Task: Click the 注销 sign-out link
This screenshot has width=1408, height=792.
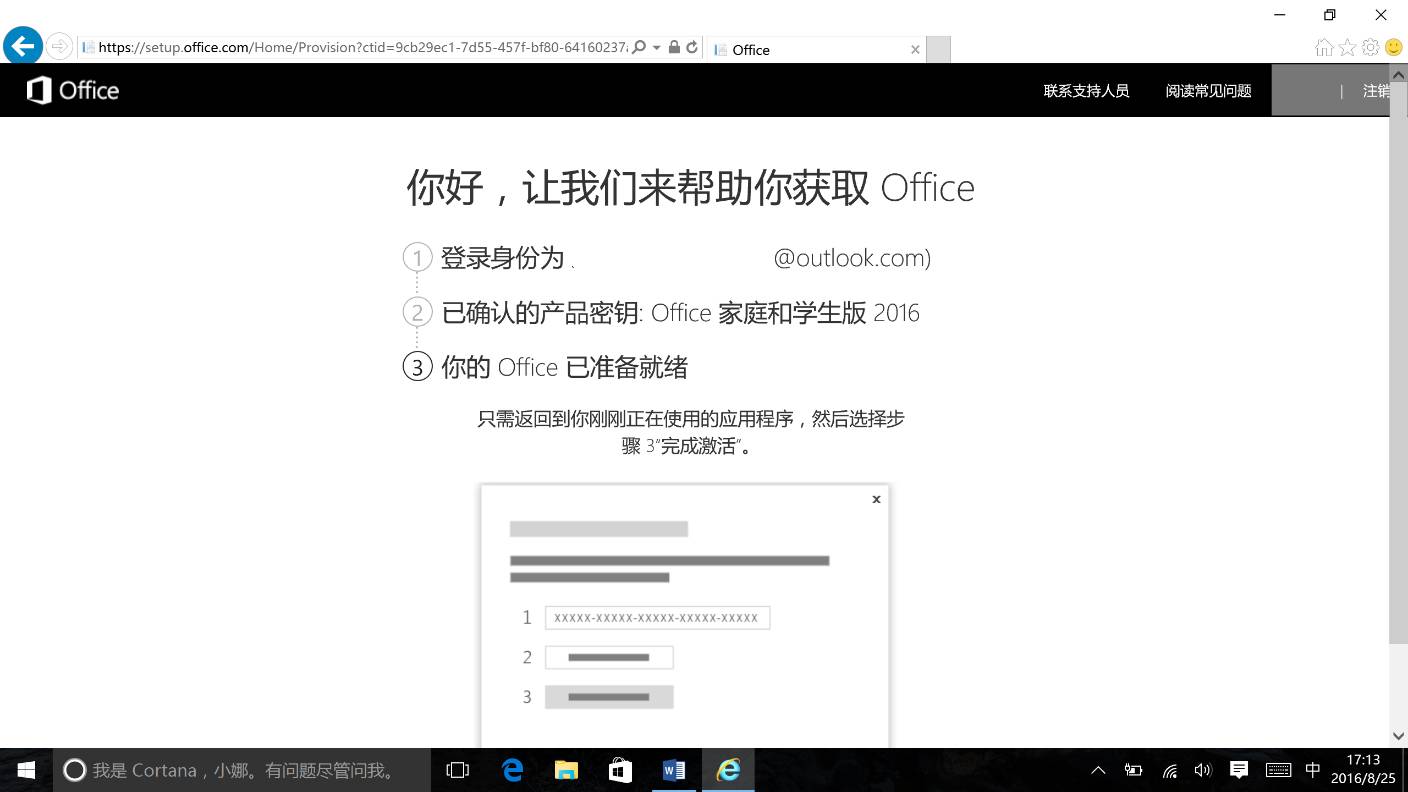Action: coord(1377,90)
